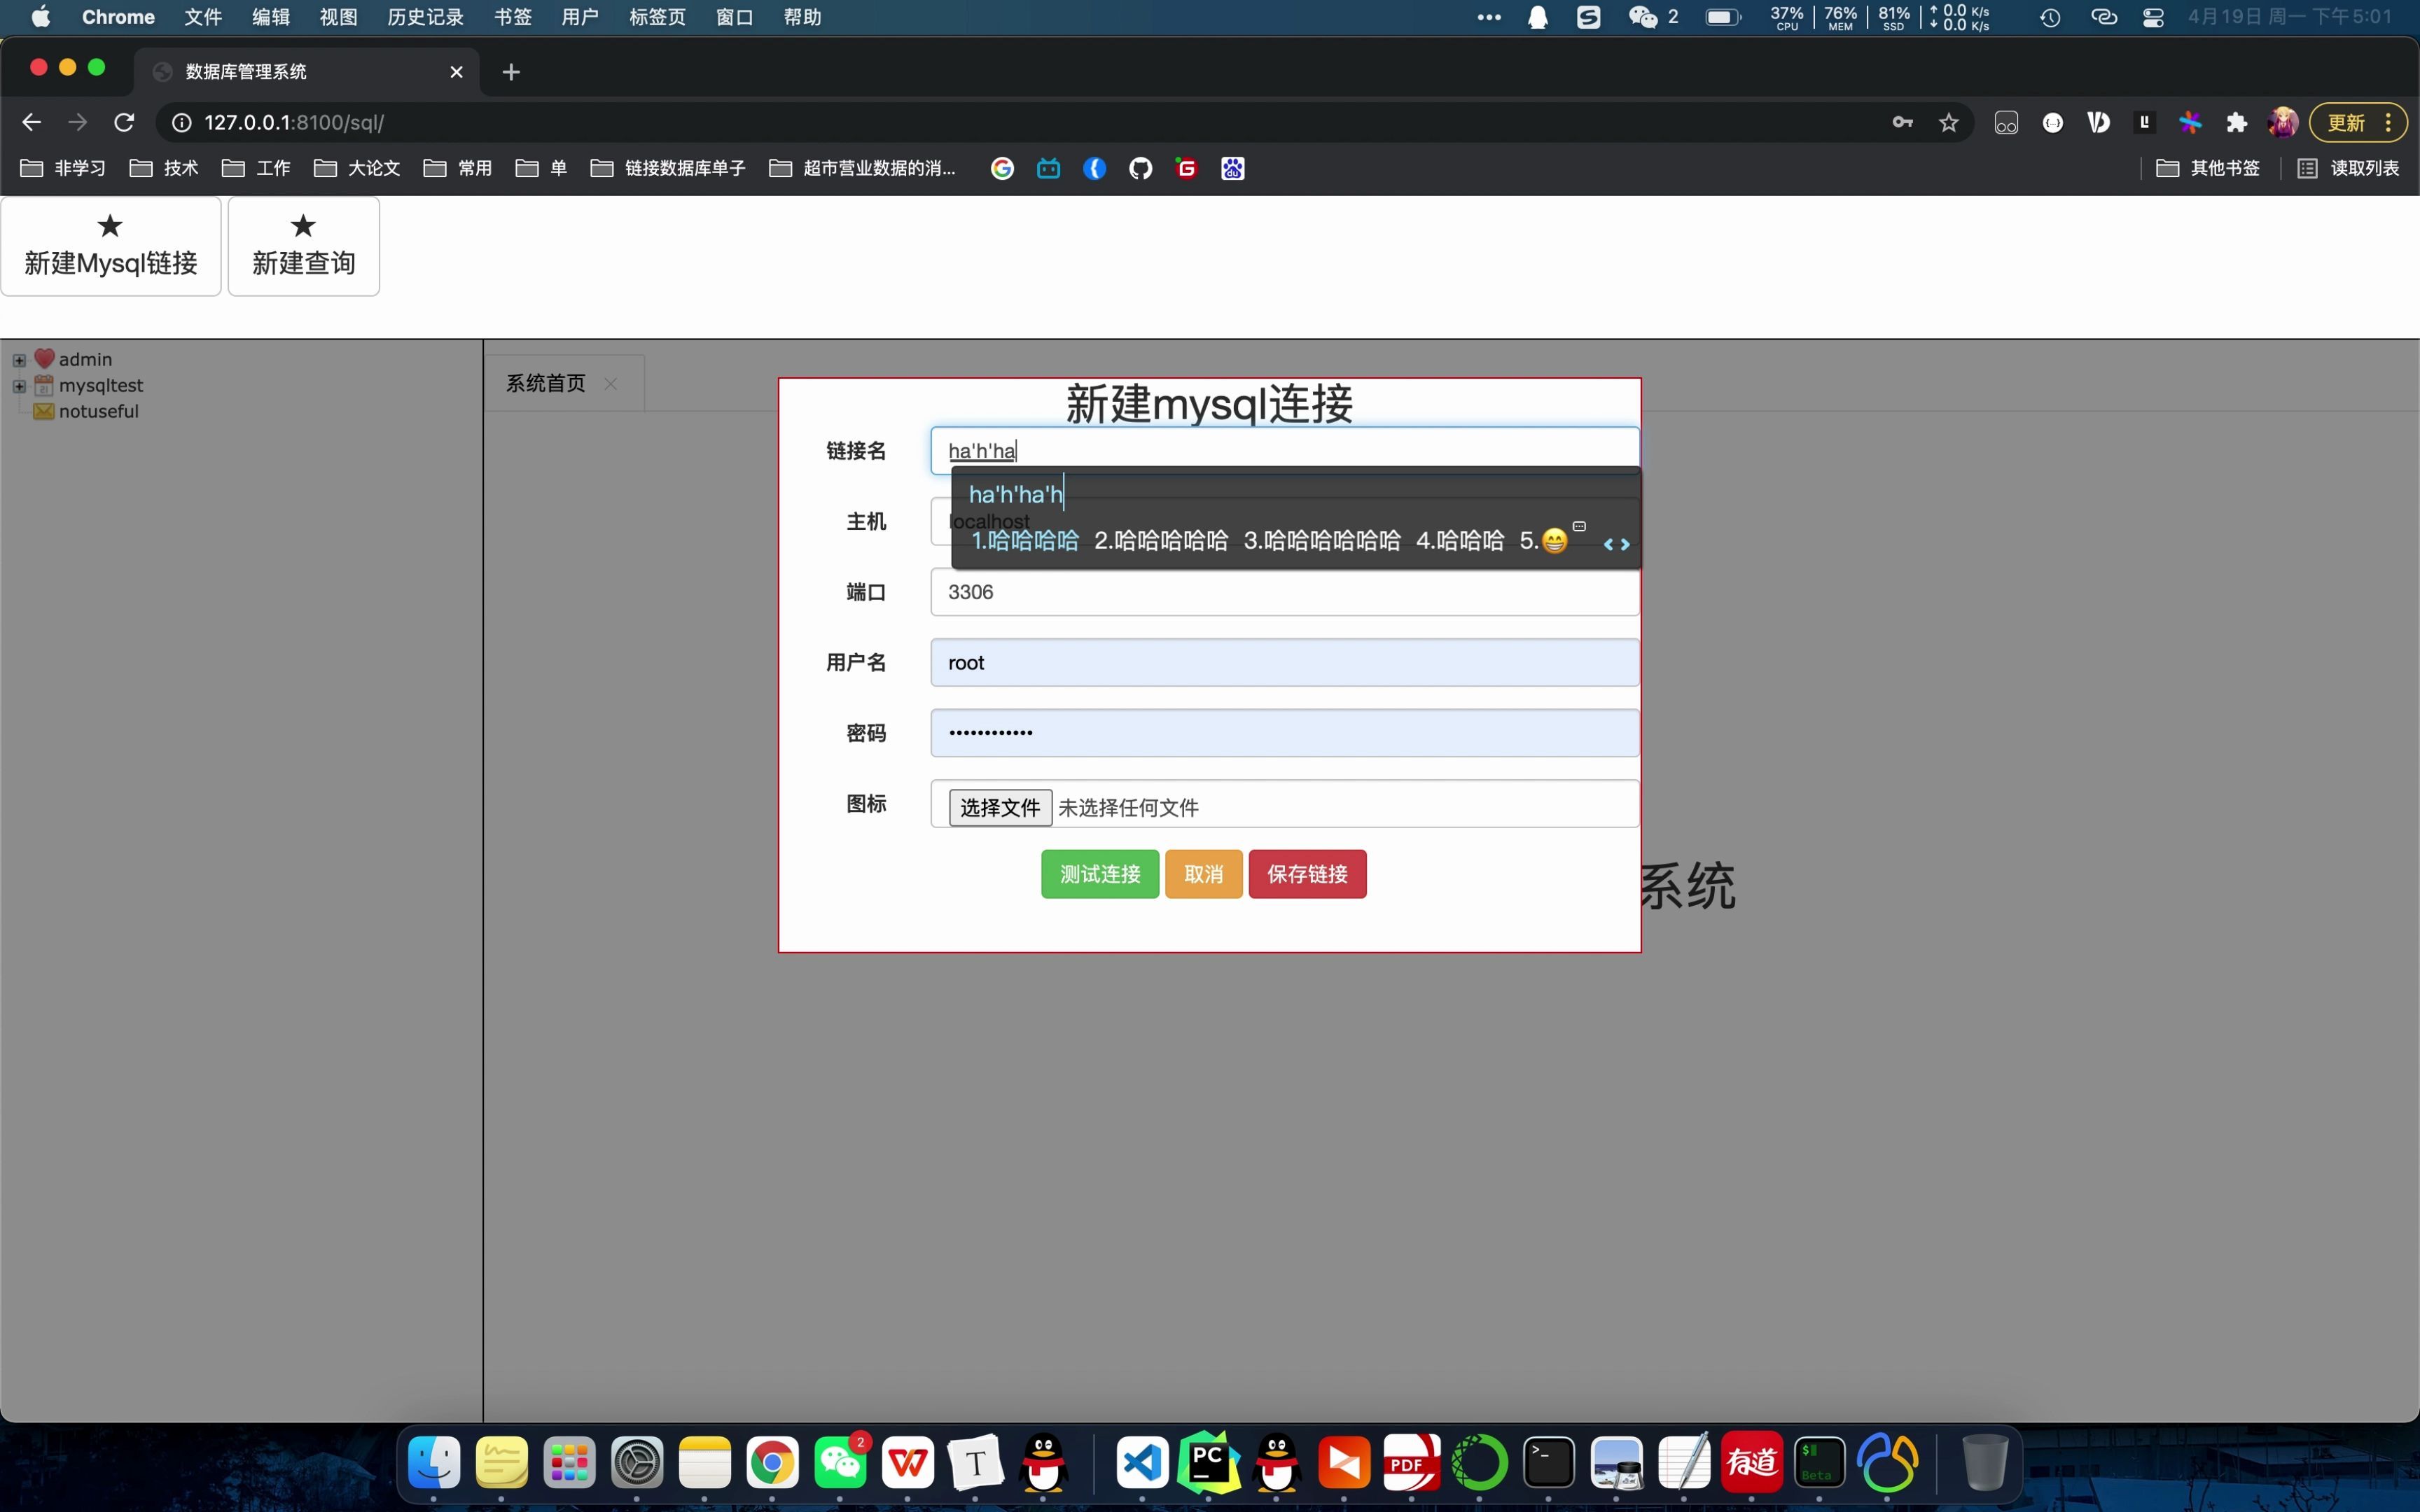
Task: Click the Chrome extensions puzzle icon
Action: pos(2236,122)
